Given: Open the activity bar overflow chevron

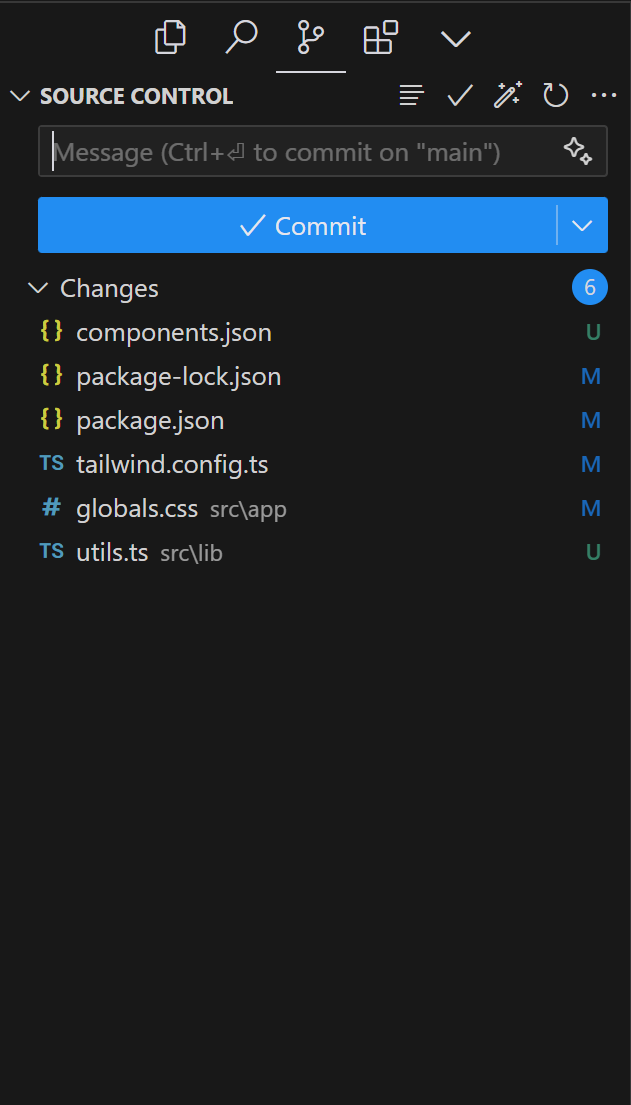Looking at the screenshot, I should 455,37.
